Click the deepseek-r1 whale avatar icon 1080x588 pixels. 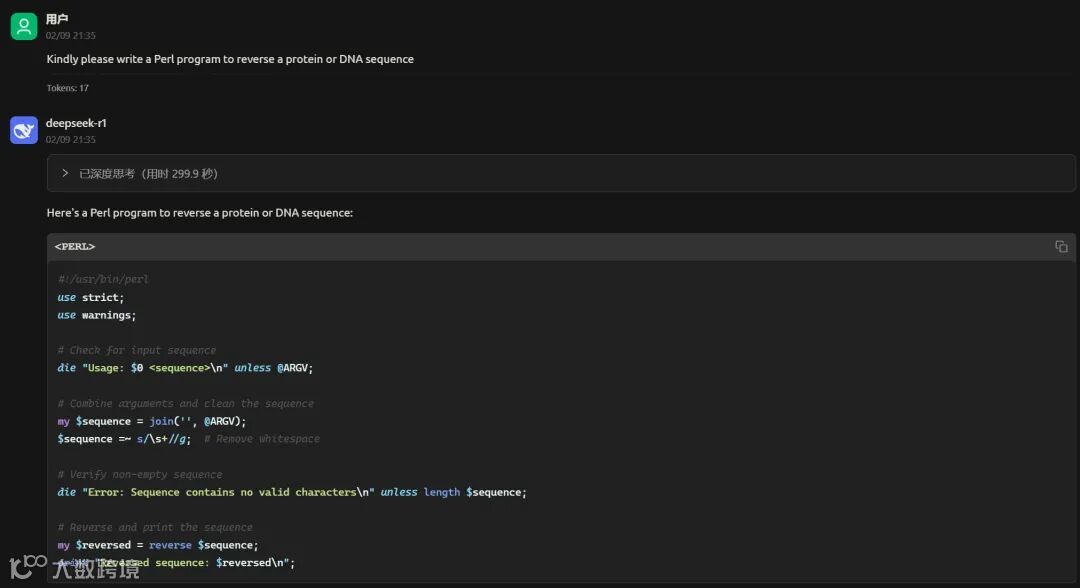(24, 130)
